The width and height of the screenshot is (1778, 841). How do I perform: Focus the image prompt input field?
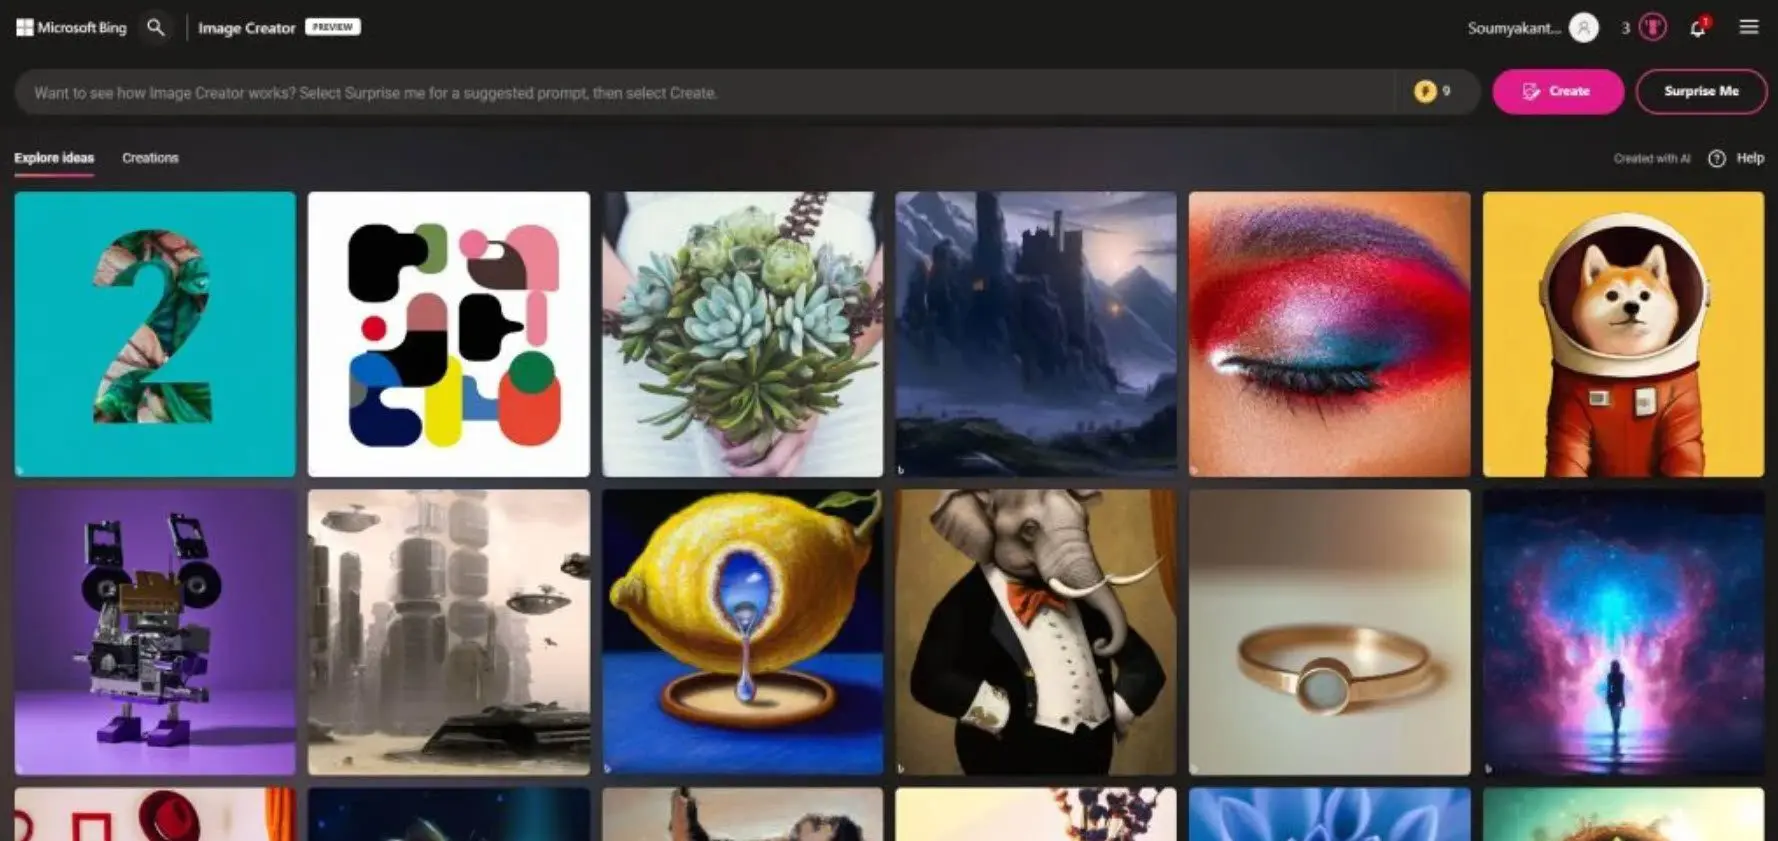click(x=705, y=93)
